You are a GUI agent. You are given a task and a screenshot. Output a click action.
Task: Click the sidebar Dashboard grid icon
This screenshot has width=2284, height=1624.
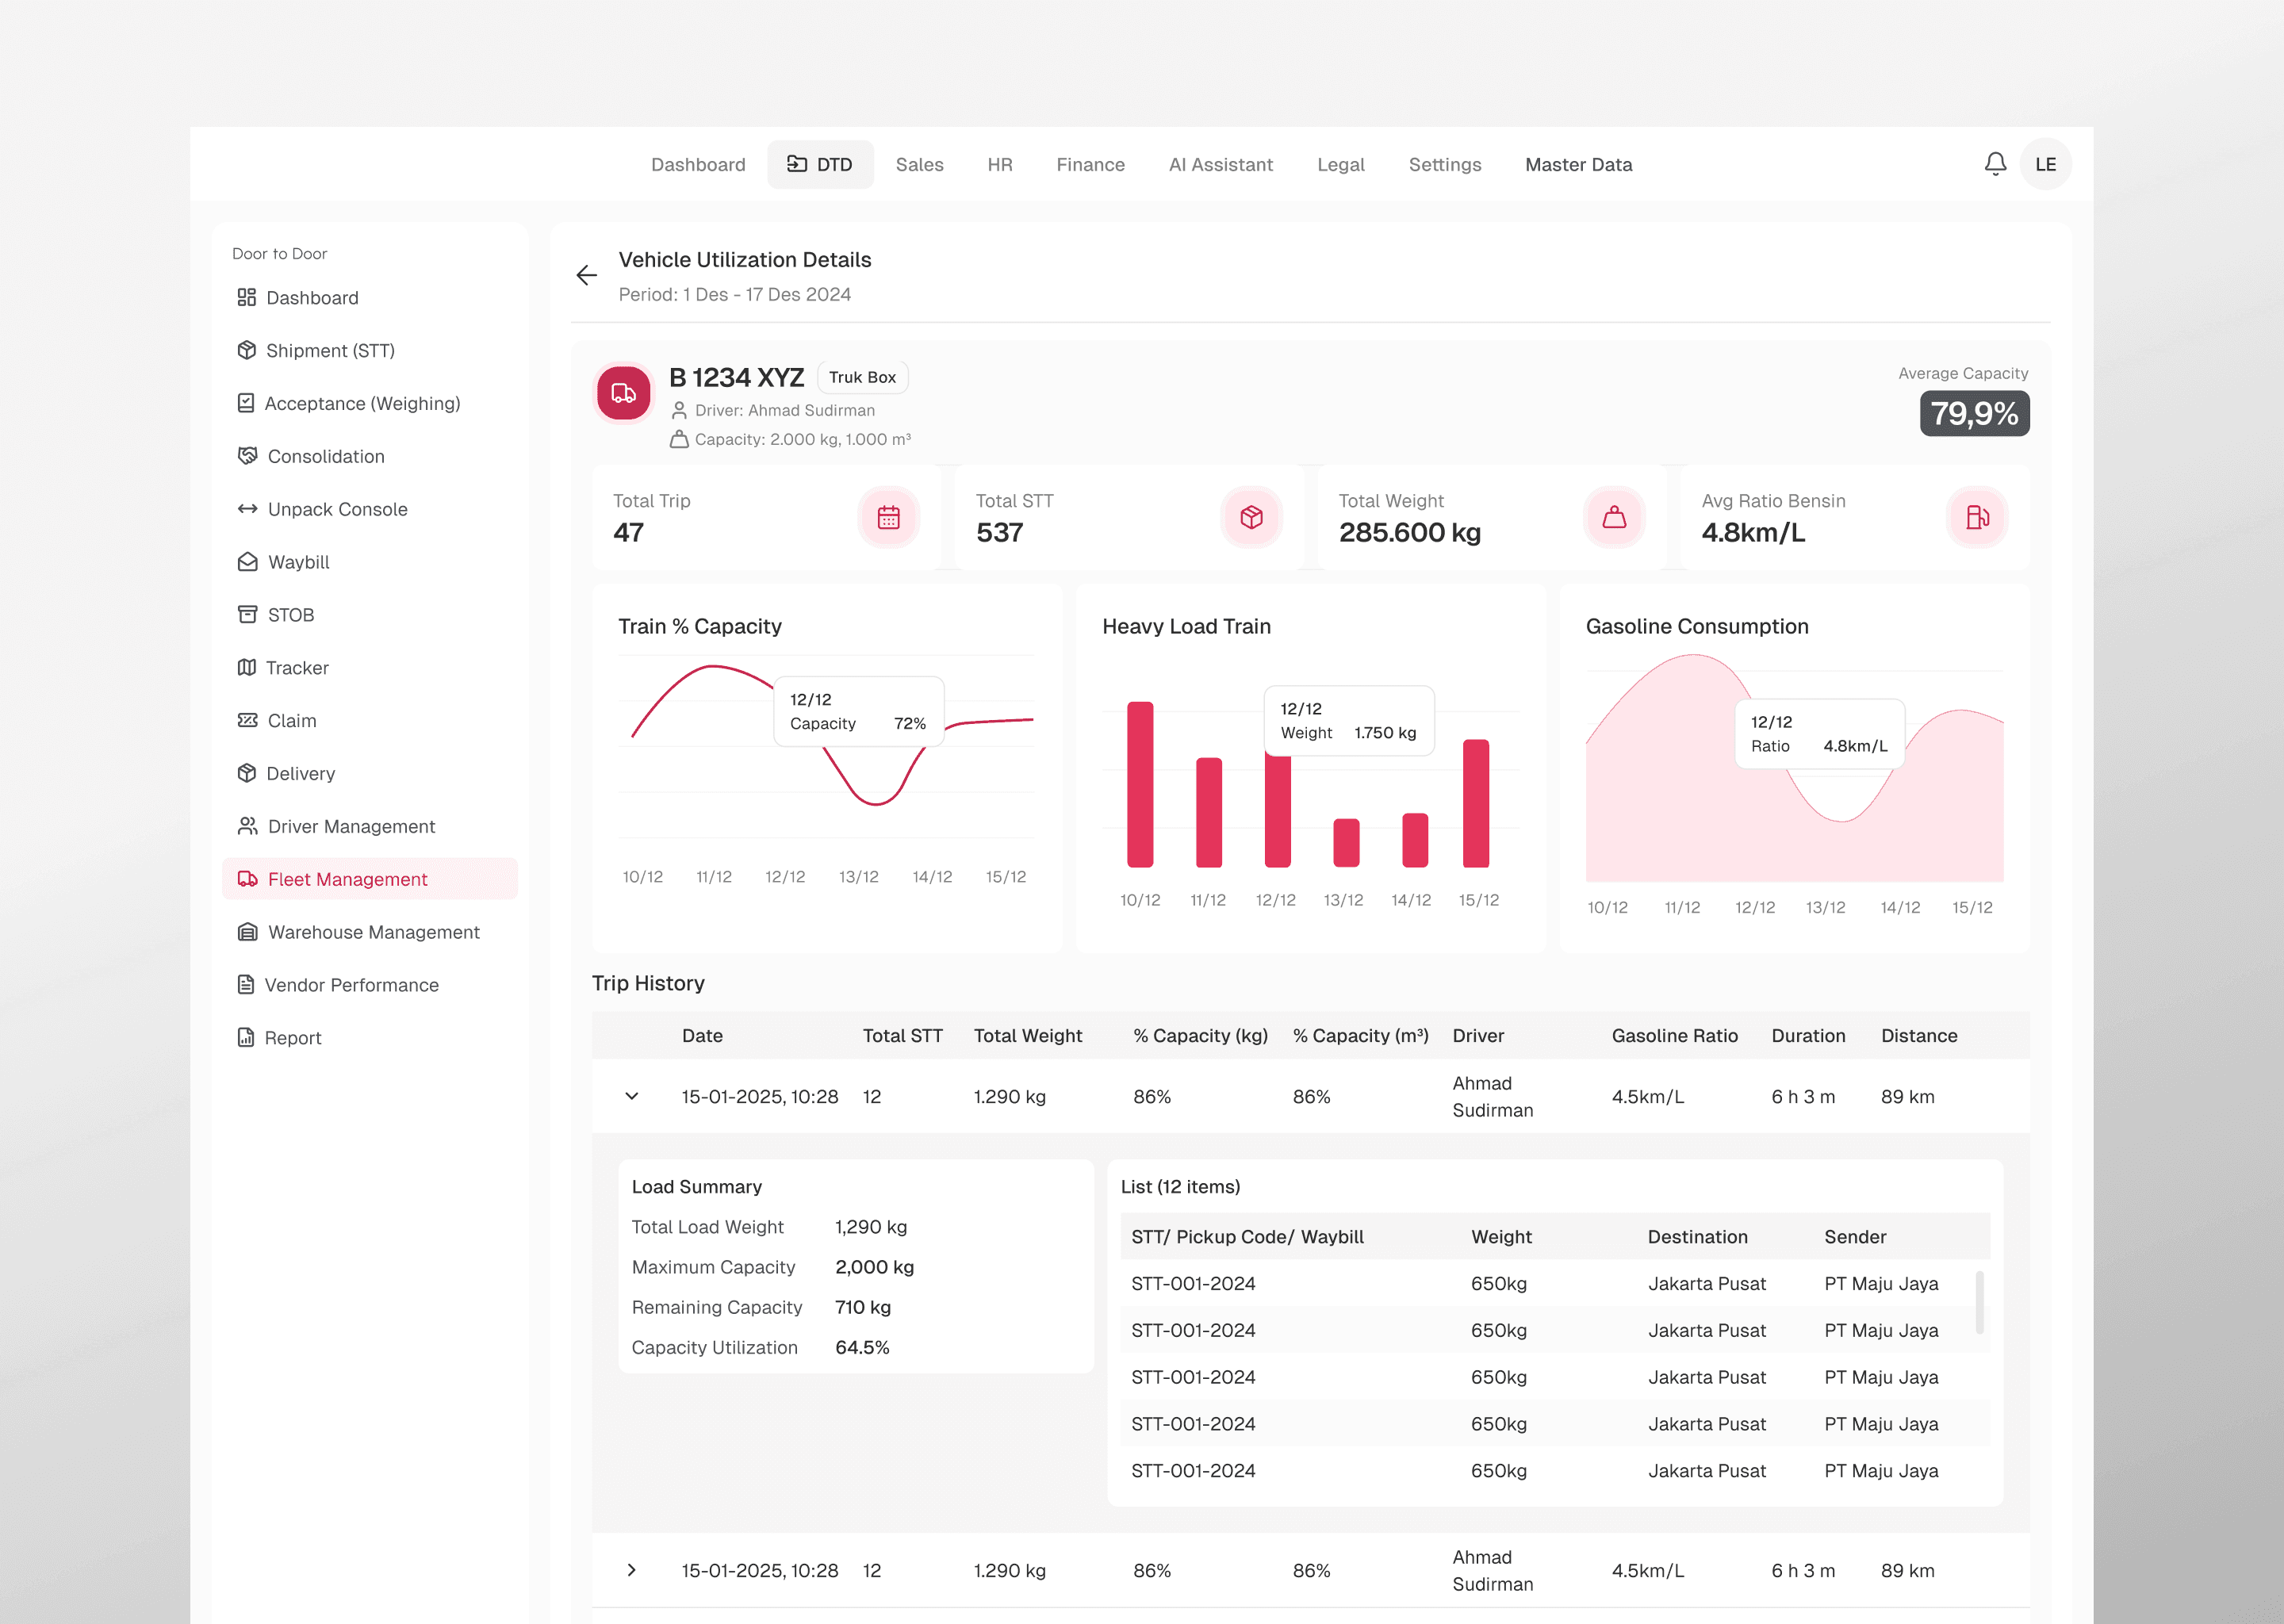247,297
